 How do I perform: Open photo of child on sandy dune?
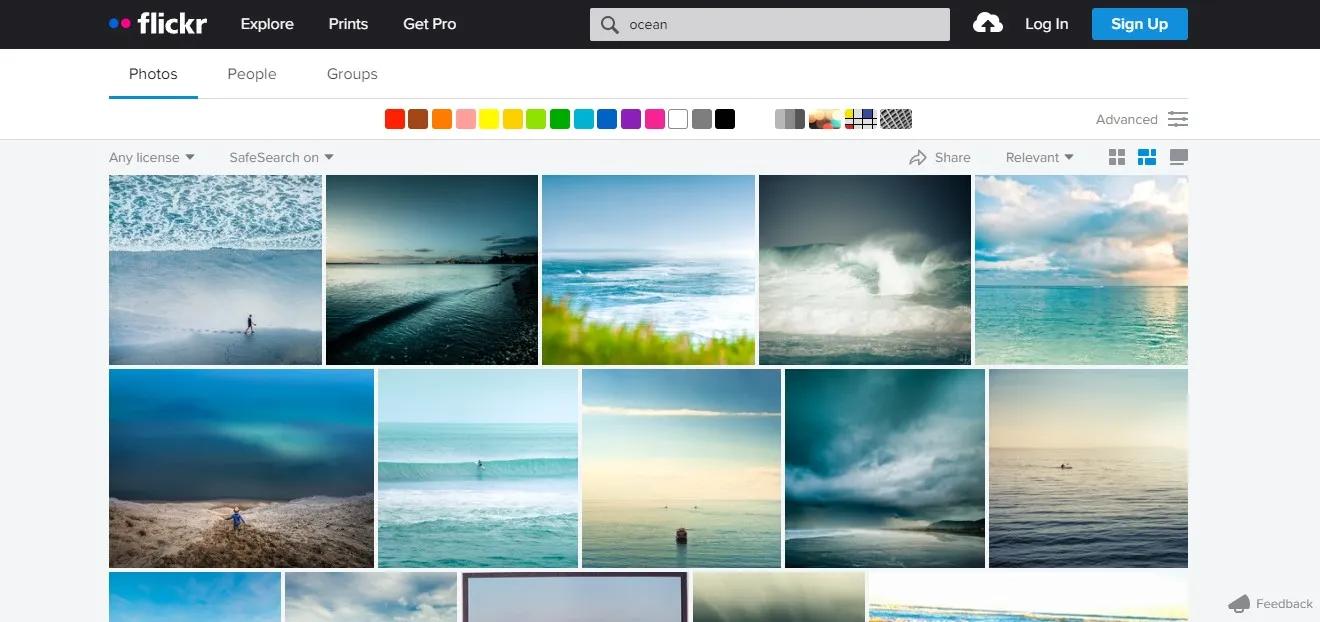tap(241, 468)
